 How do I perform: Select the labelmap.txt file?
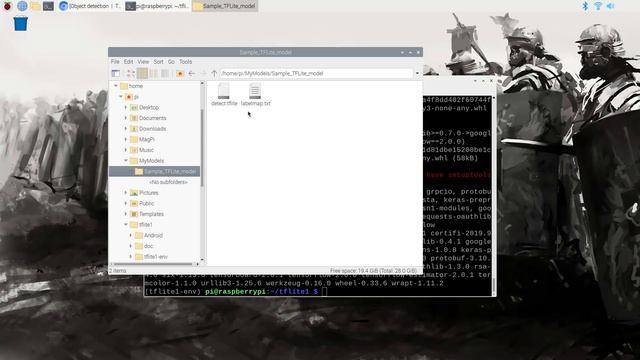pyautogui.click(x=256, y=94)
